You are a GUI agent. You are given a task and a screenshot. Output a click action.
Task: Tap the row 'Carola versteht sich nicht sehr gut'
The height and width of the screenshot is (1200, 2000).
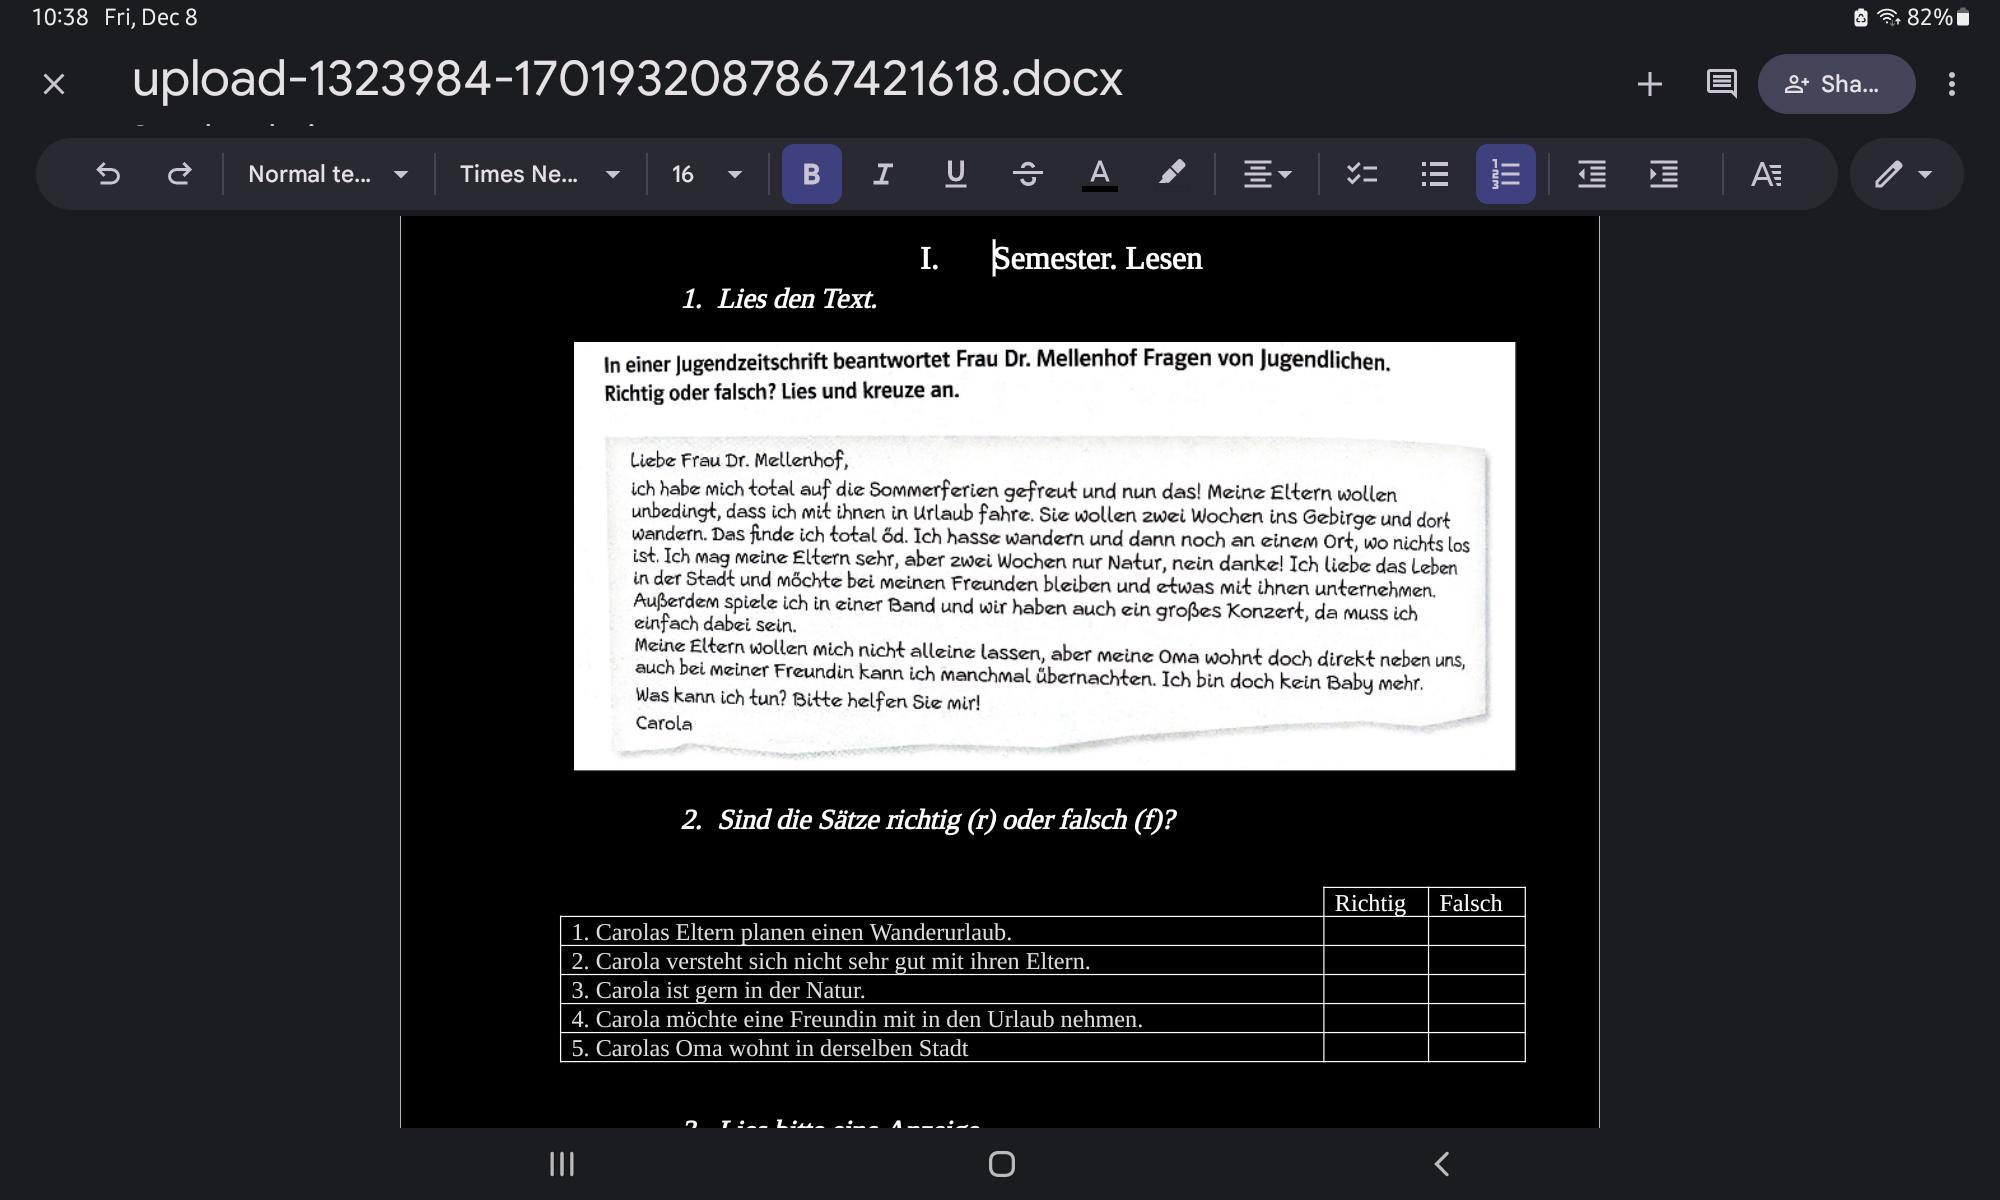[942, 961]
